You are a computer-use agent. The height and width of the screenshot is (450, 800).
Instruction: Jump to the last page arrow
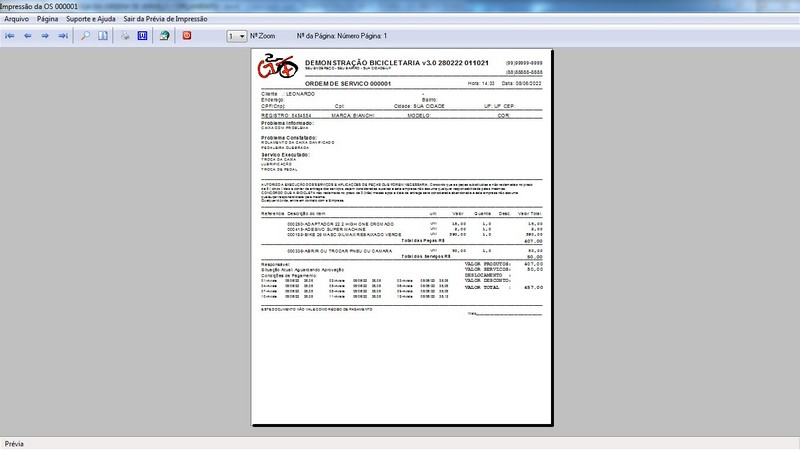coord(63,36)
